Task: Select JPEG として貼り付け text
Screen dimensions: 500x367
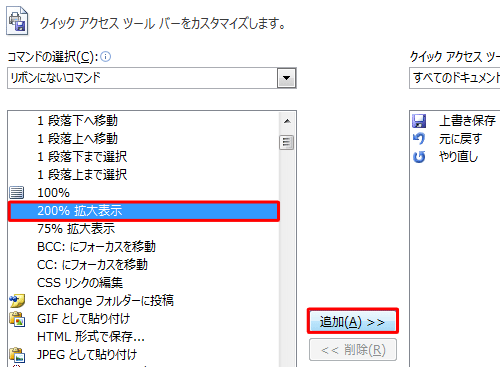Action: tap(87, 355)
